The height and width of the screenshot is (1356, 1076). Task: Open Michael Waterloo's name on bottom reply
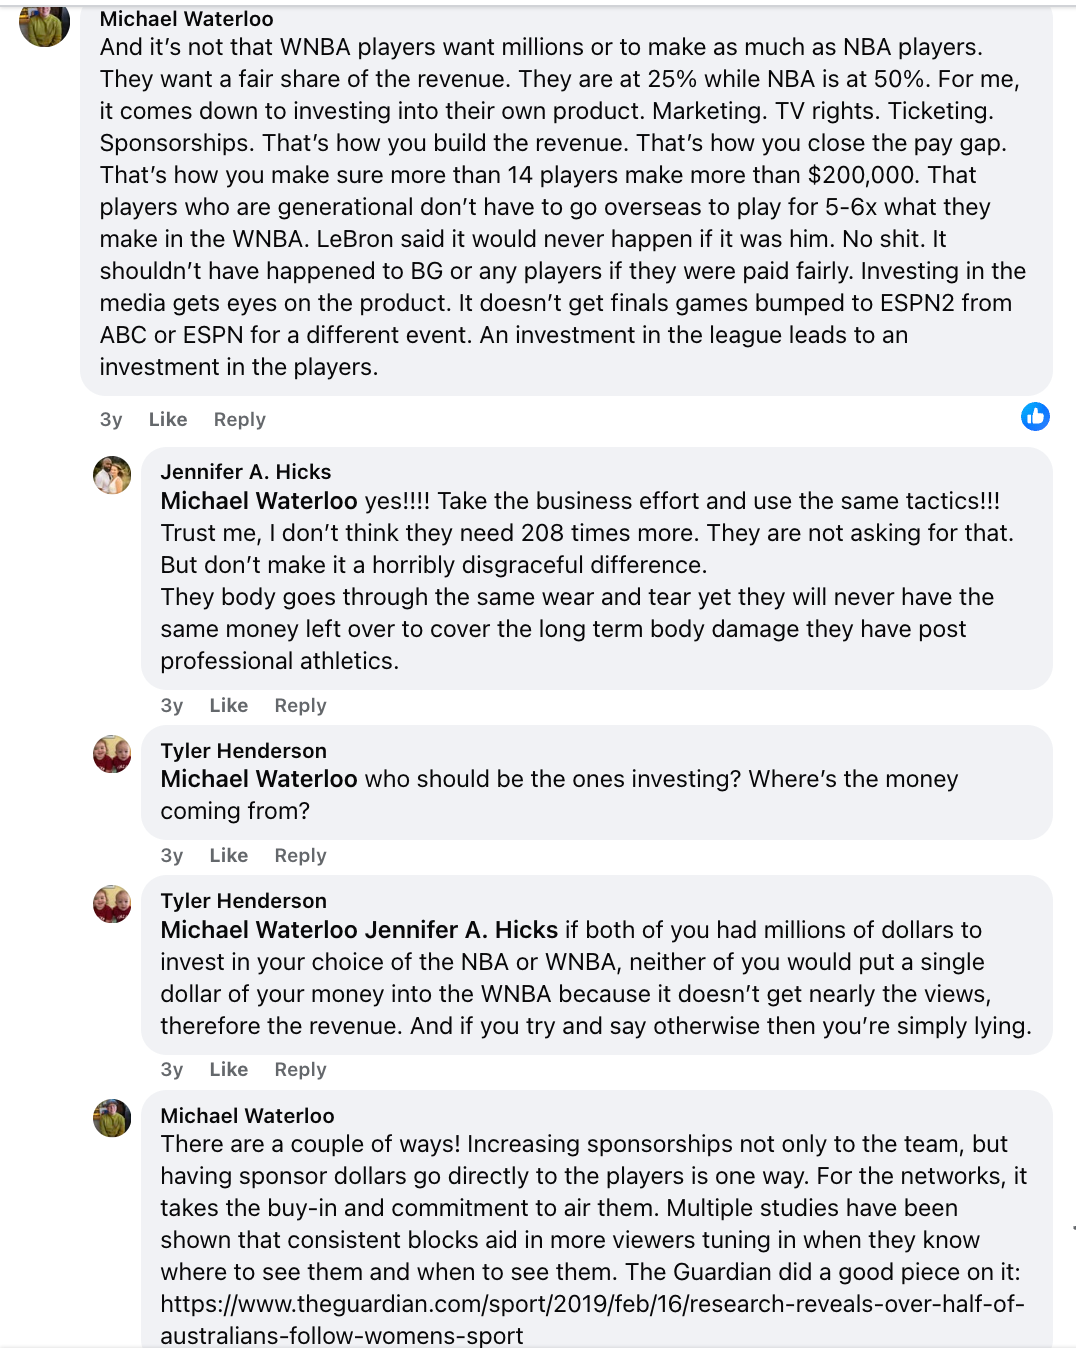tap(248, 1116)
